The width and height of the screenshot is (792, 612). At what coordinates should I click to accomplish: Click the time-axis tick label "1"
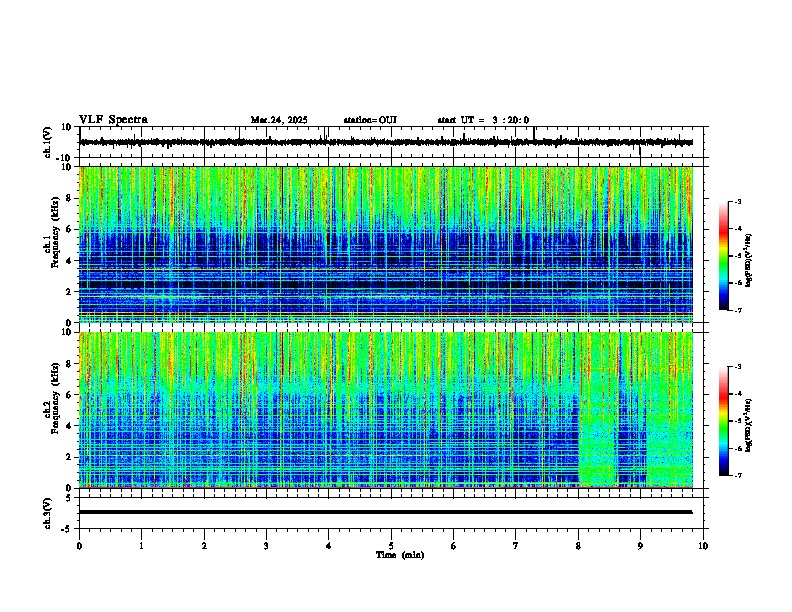click(141, 546)
